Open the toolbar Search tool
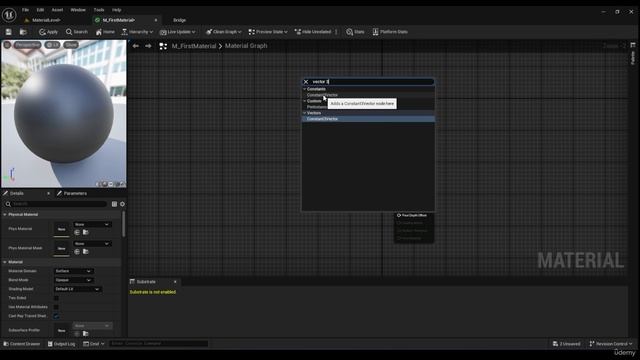 click(77, 32)
